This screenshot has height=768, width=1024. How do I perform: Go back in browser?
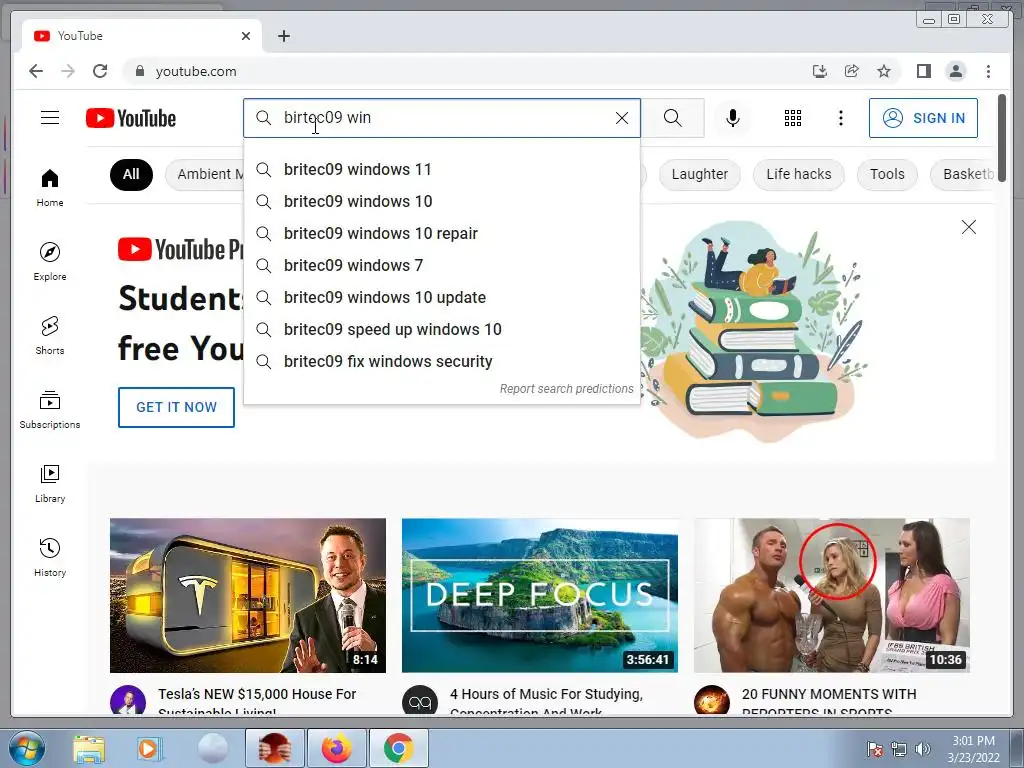36,71
